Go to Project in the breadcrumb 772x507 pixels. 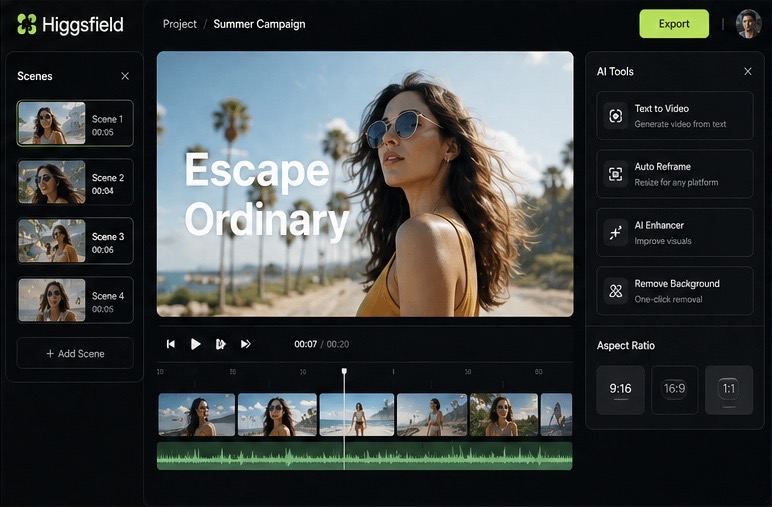tap(180, 24)
